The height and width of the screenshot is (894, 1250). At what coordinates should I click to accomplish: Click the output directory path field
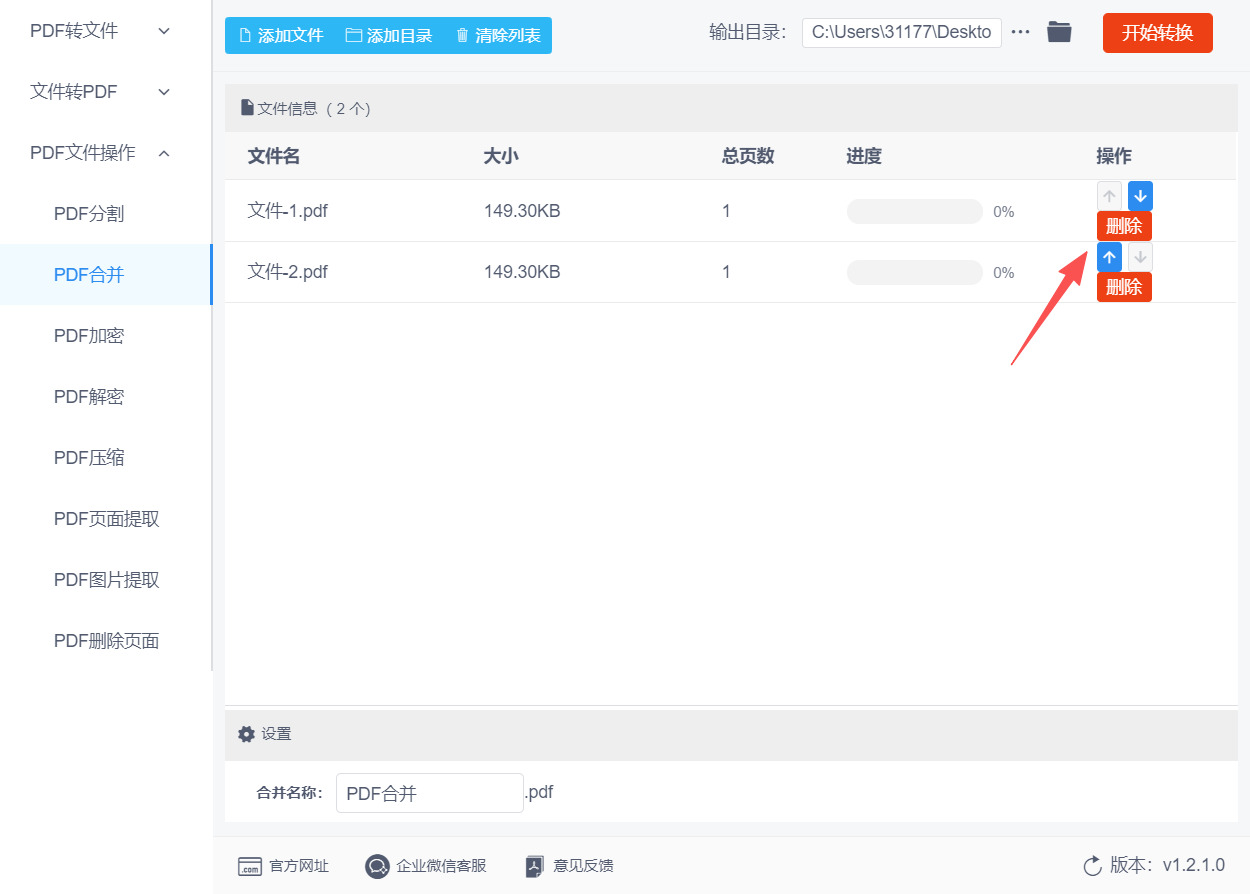[x=901, y=32]
